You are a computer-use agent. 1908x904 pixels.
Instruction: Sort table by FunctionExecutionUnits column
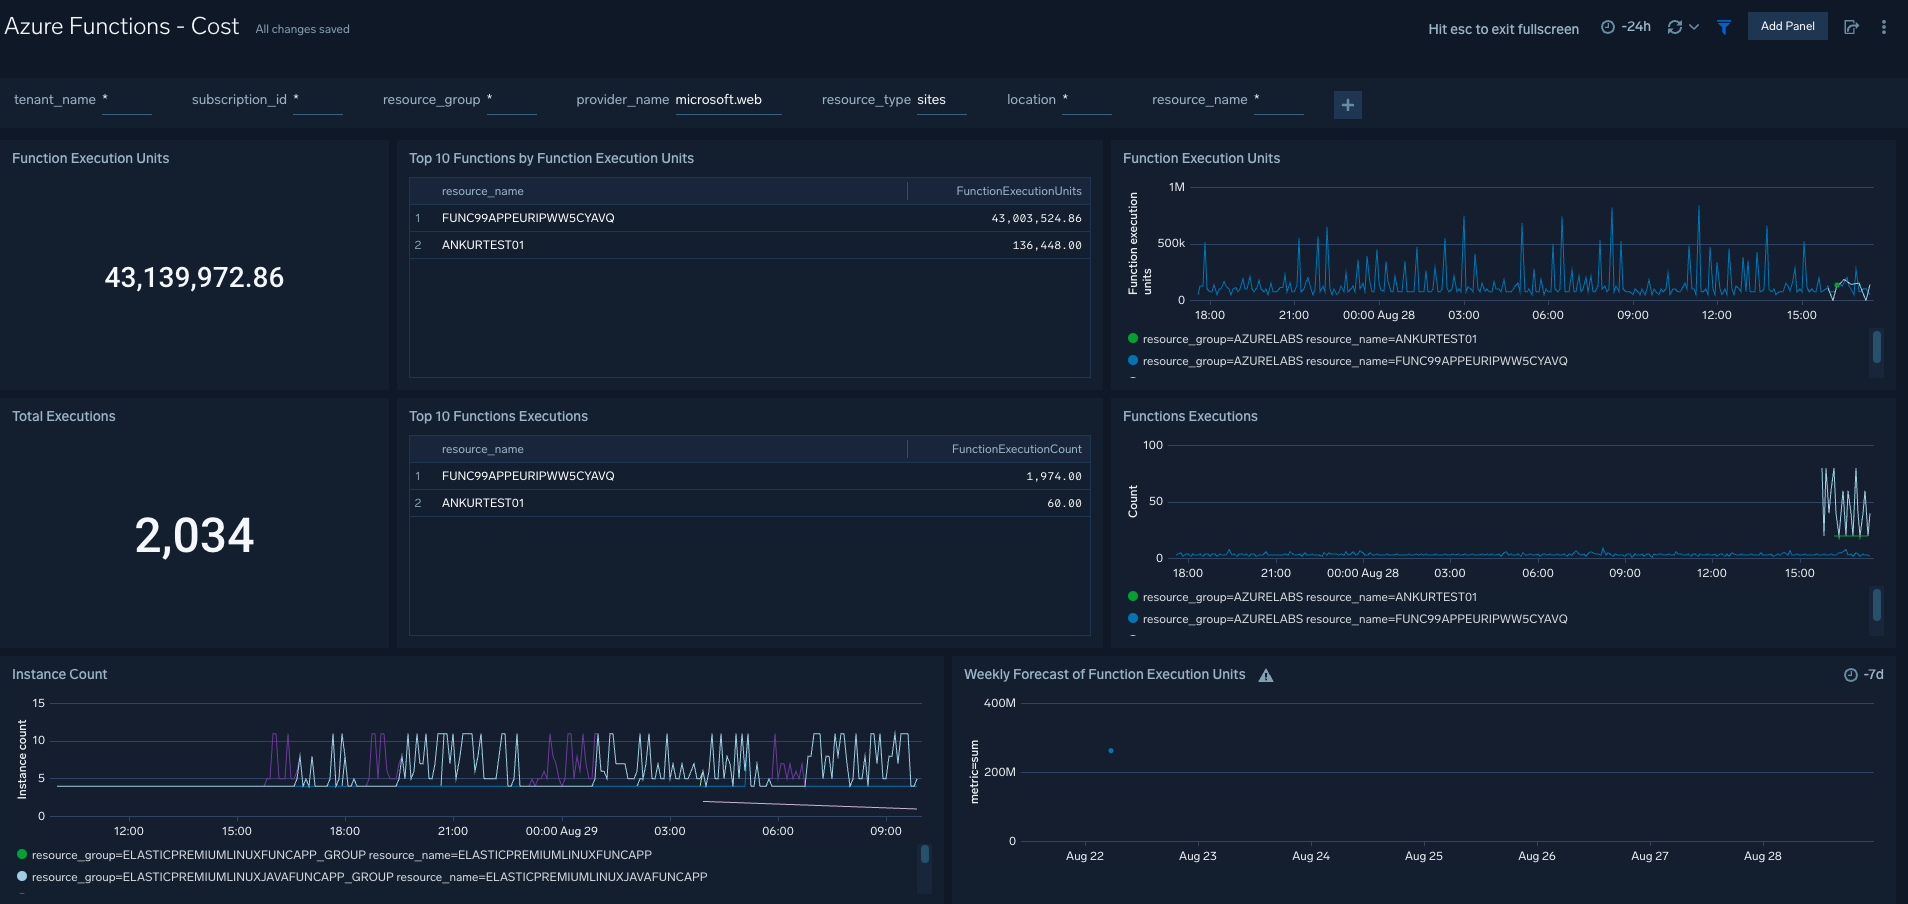(x=1018, y=191)
